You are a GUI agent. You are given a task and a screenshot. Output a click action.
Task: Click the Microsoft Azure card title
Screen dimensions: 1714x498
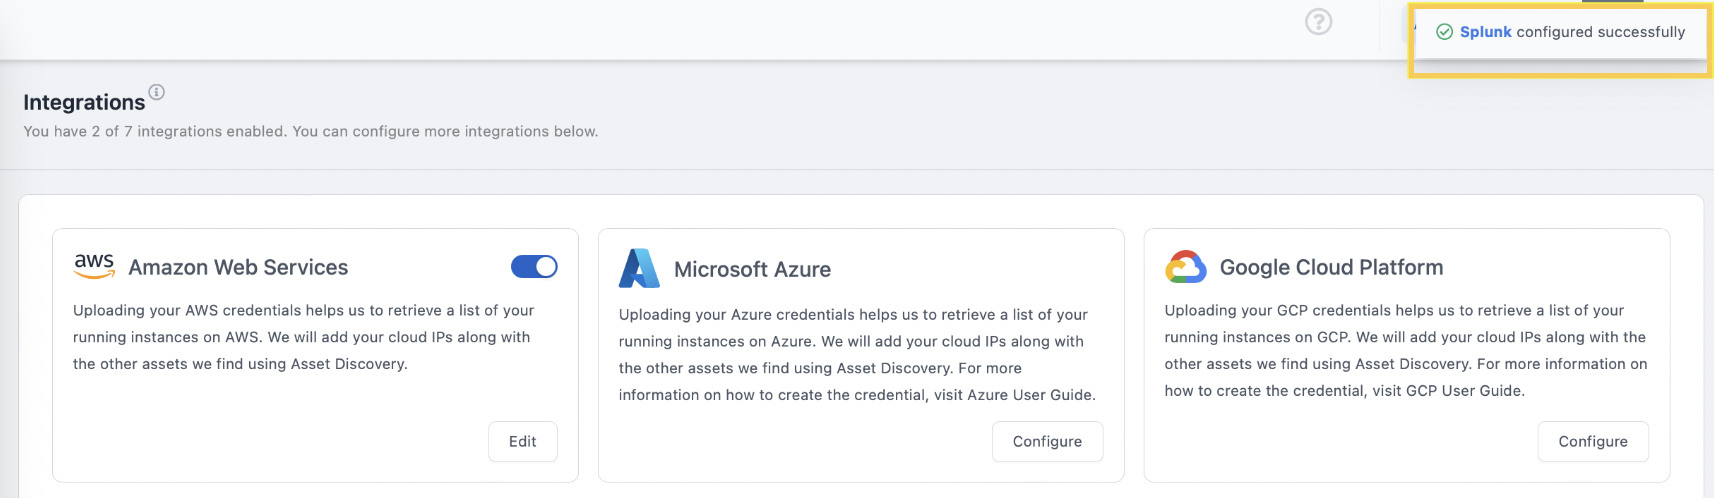coord(752,269)
